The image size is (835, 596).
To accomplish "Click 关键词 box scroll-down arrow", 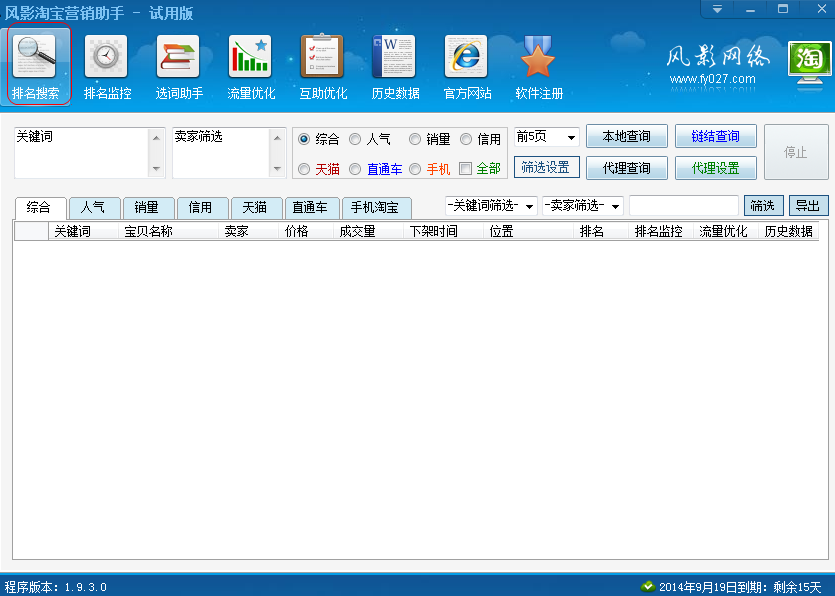I will [x=156, y=168].
